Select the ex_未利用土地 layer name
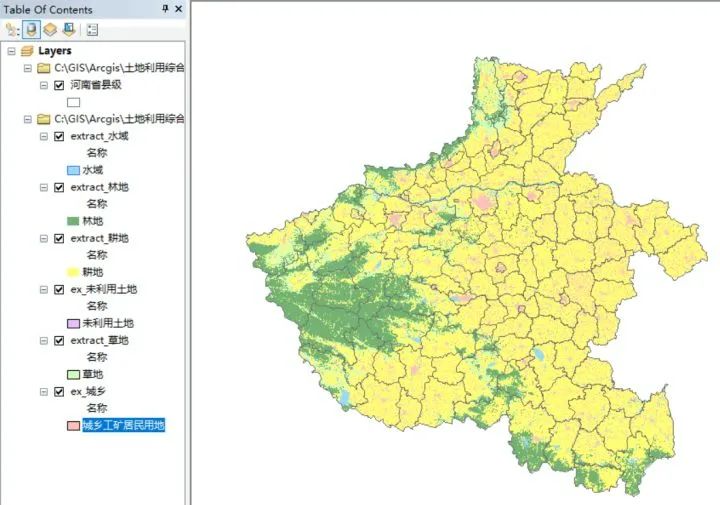 pyautogui.click(x=104, y=289)
